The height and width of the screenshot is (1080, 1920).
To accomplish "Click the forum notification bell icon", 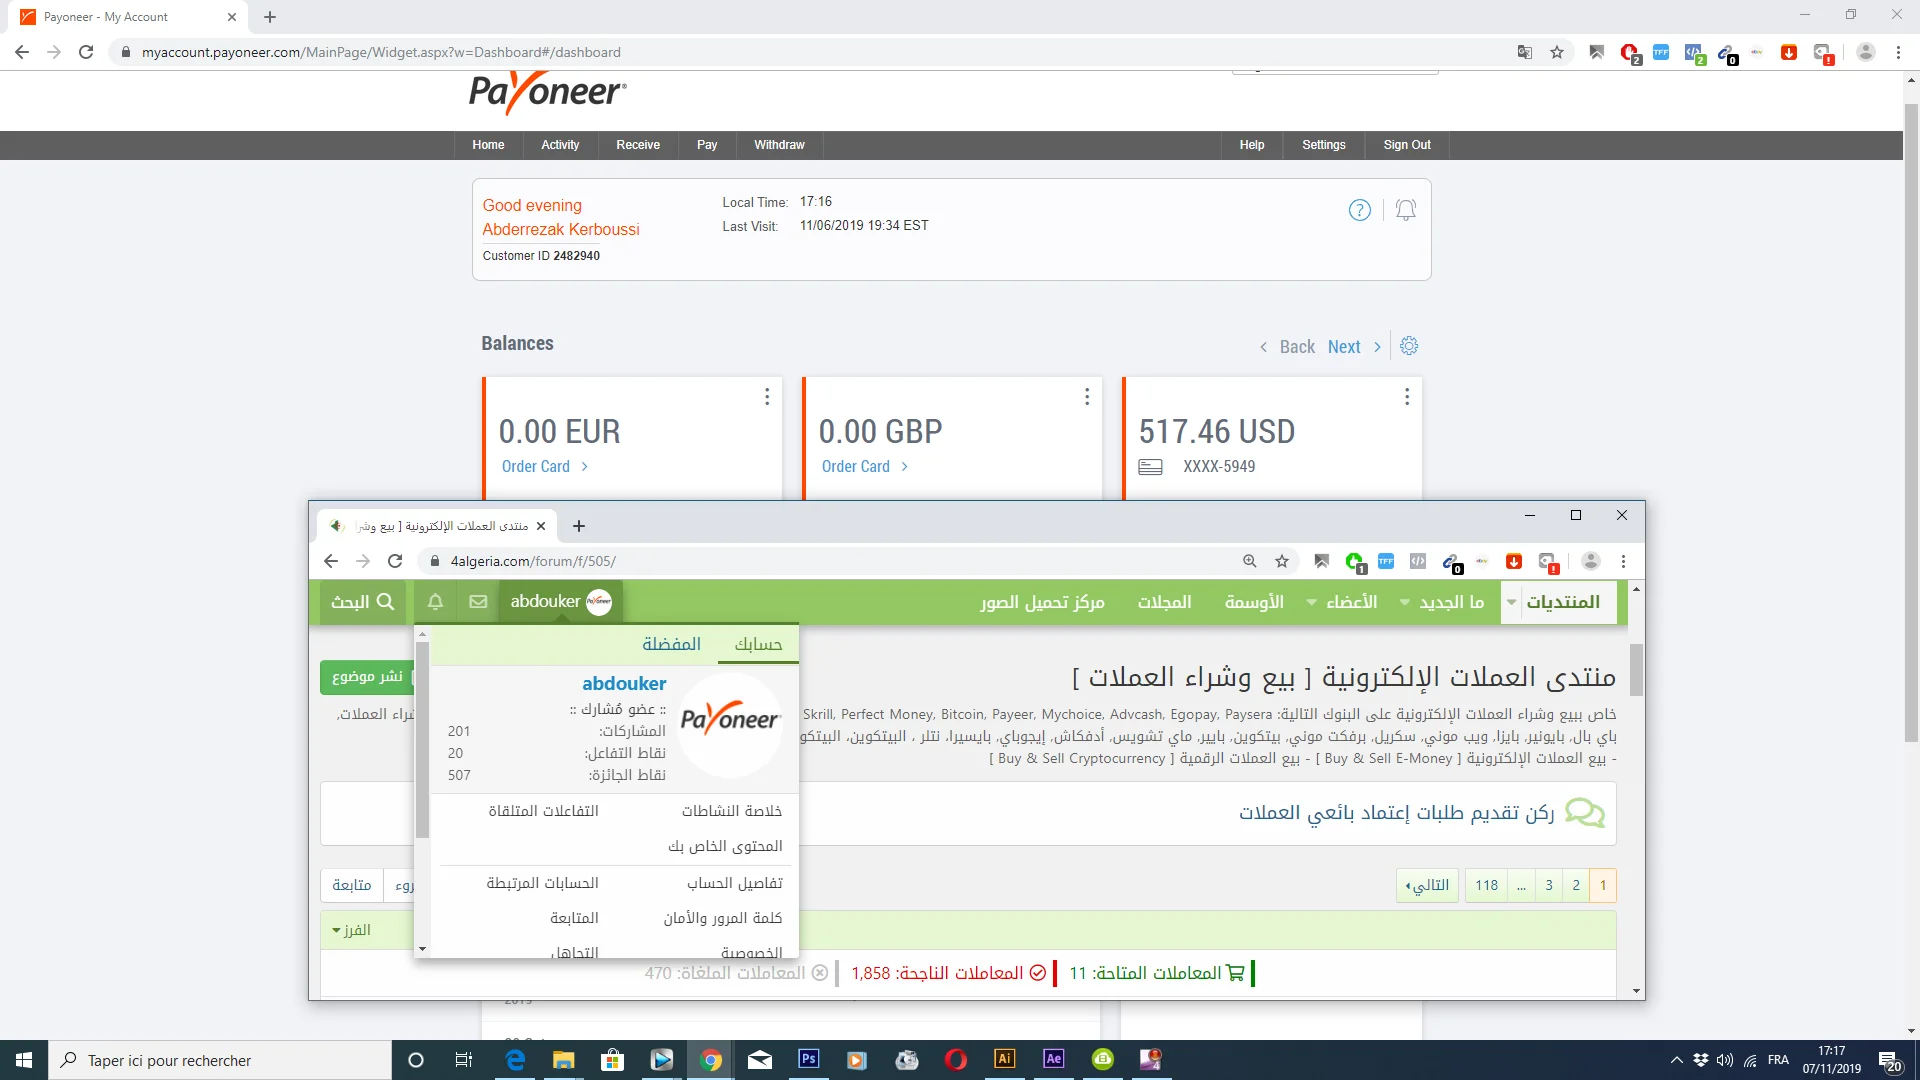I will point(435,602).
